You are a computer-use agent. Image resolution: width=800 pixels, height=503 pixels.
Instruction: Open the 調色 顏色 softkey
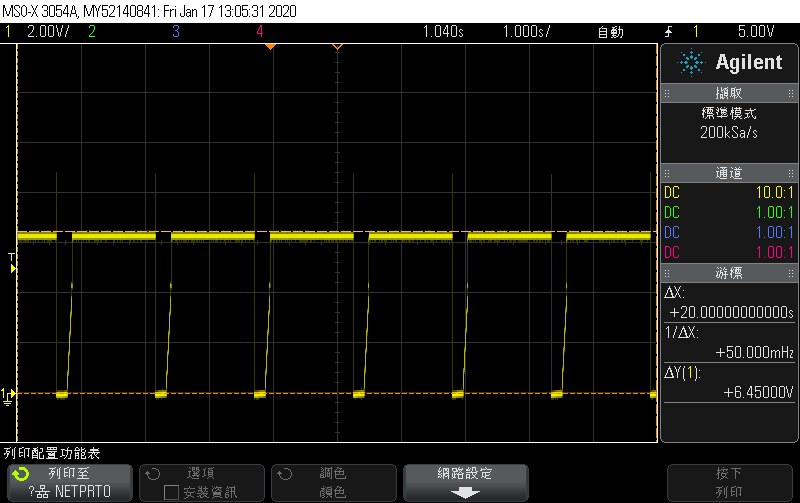334,483
